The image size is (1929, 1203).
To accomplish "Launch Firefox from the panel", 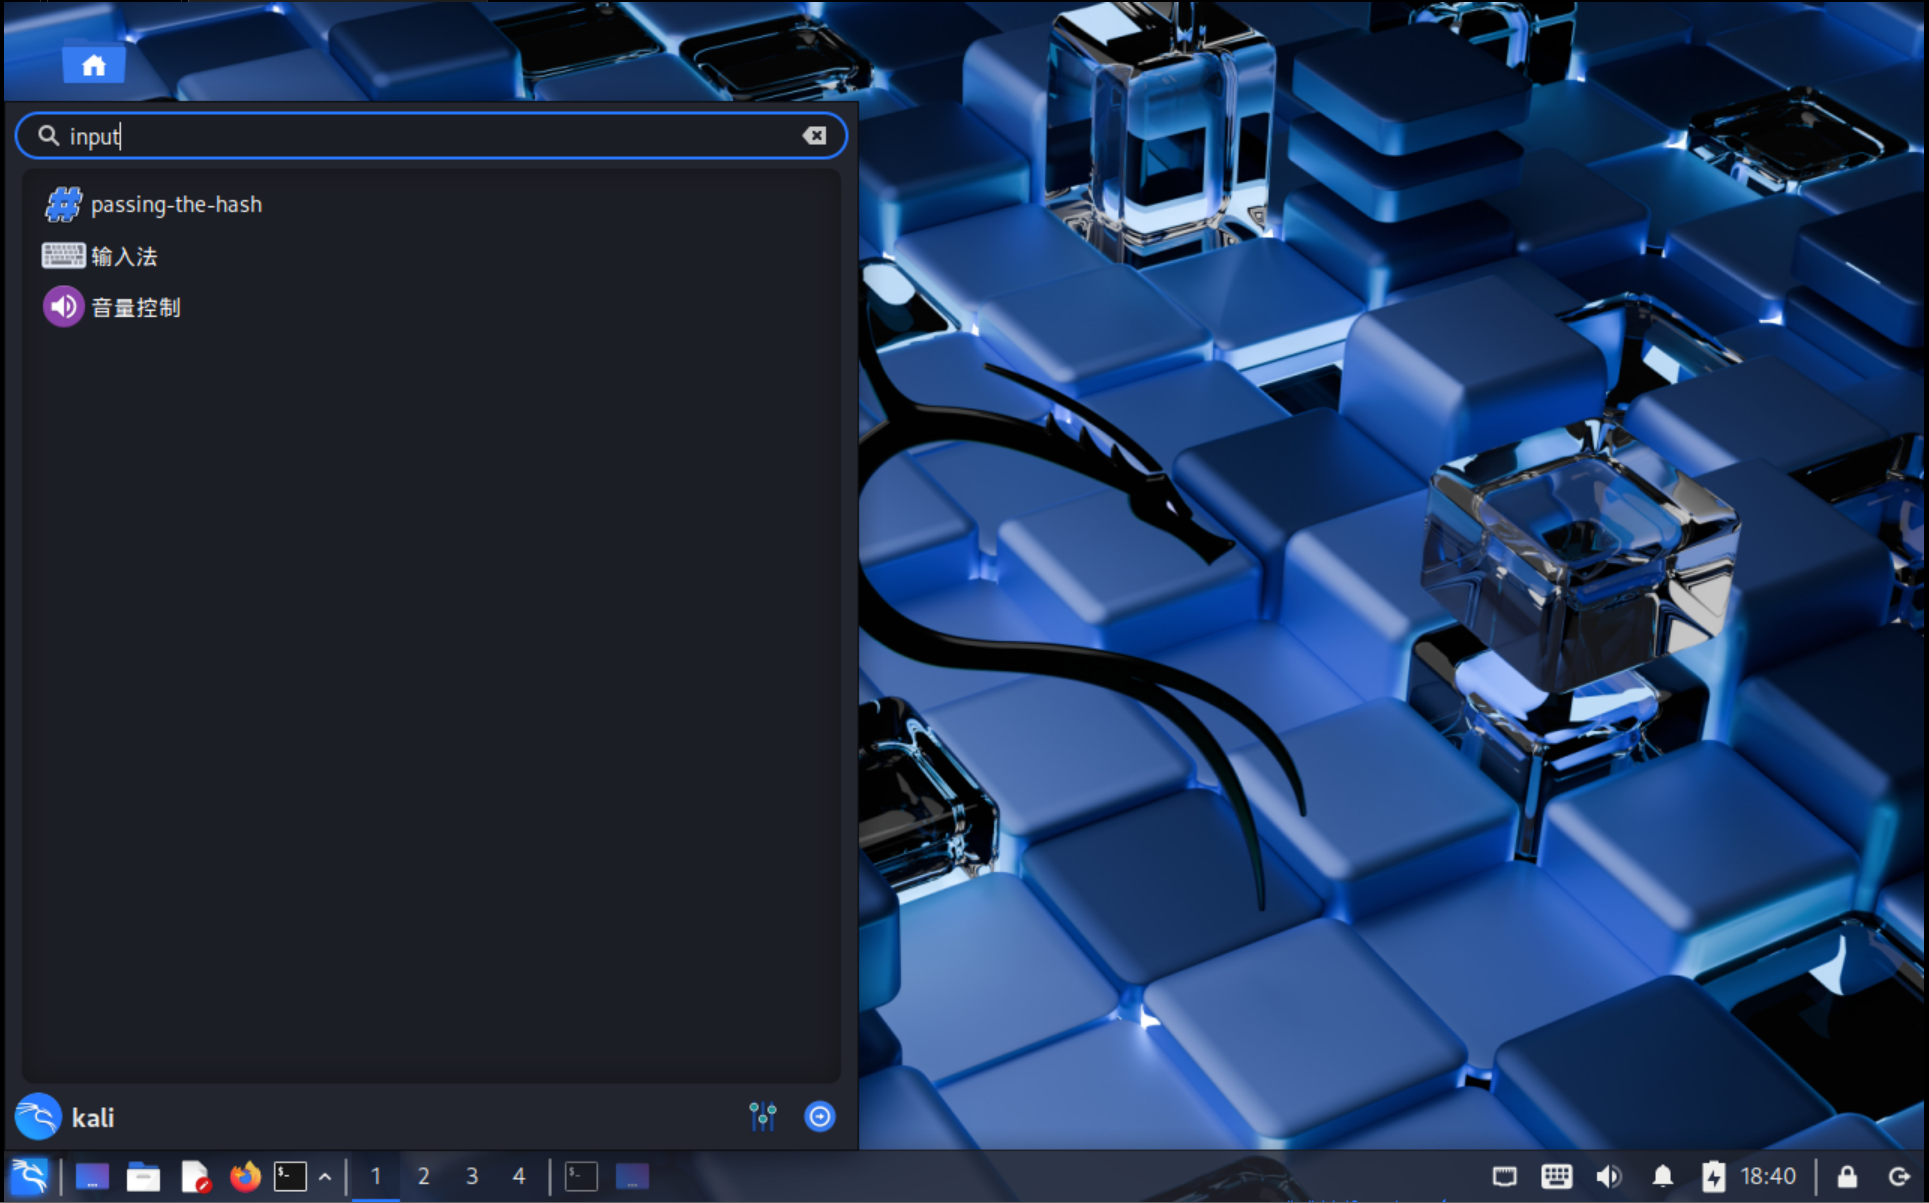I will click(244, 1176).
